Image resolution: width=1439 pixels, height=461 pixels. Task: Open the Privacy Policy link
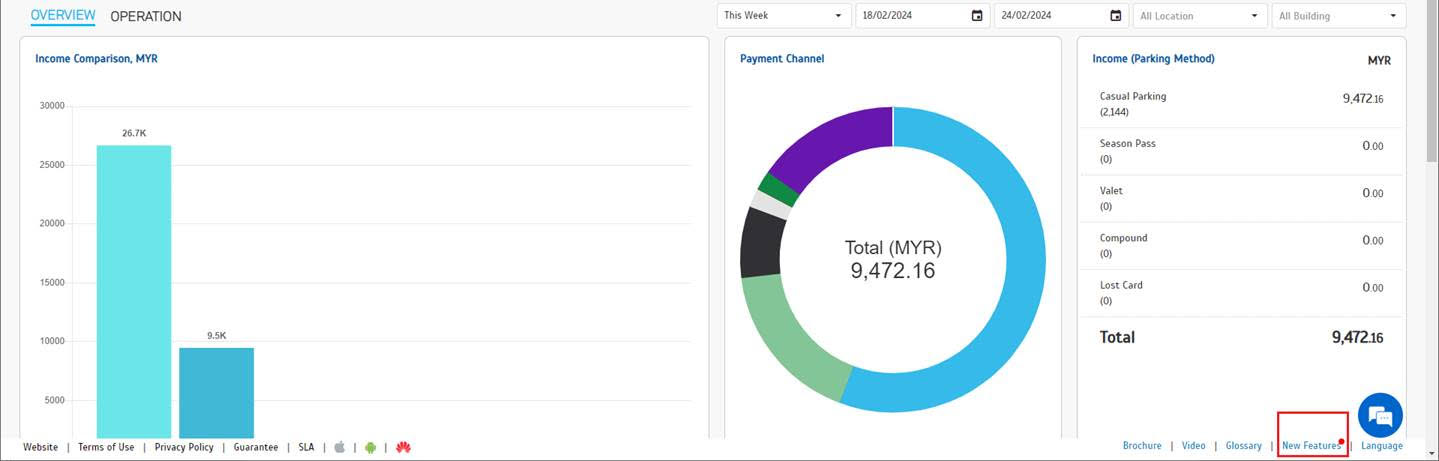[x=184, y=447]
